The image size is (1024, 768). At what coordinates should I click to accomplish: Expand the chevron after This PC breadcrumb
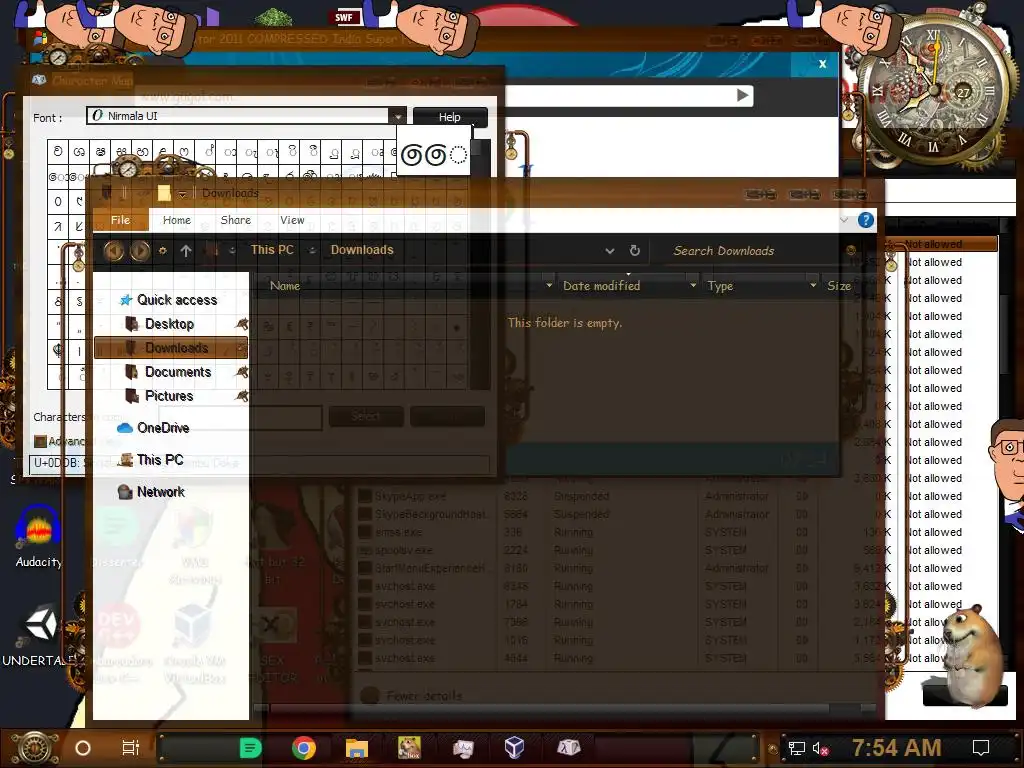[312, 250]
